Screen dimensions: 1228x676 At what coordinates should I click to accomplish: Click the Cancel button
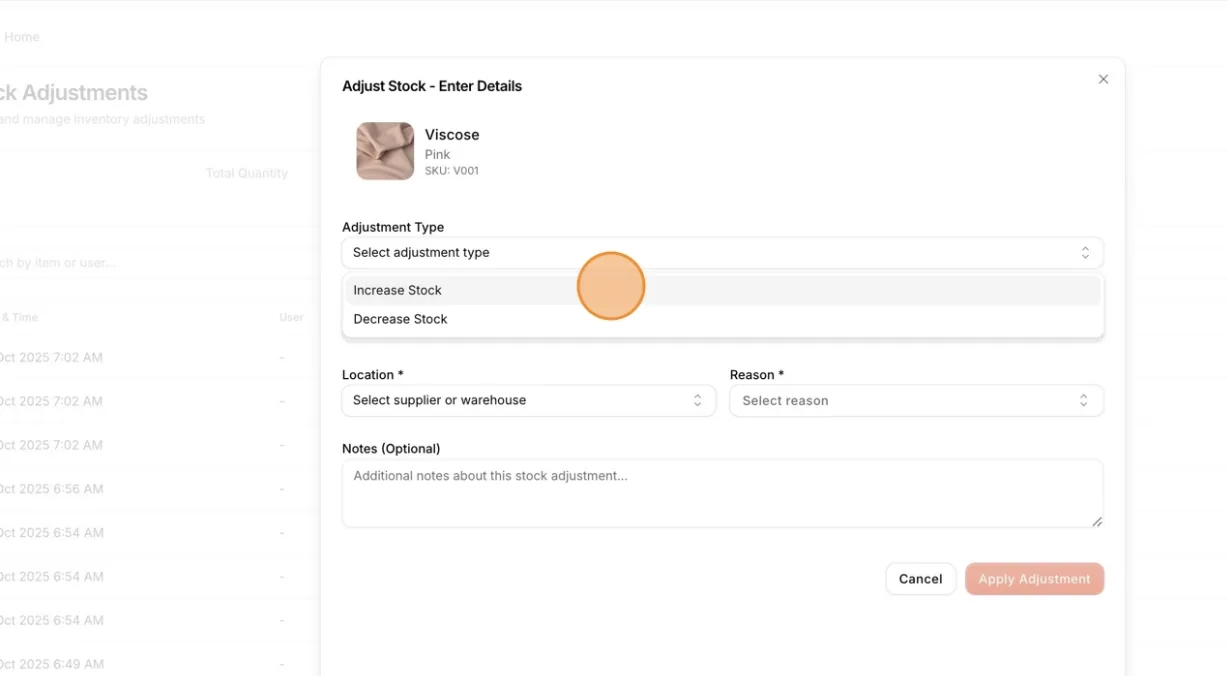tap(920, 579)
